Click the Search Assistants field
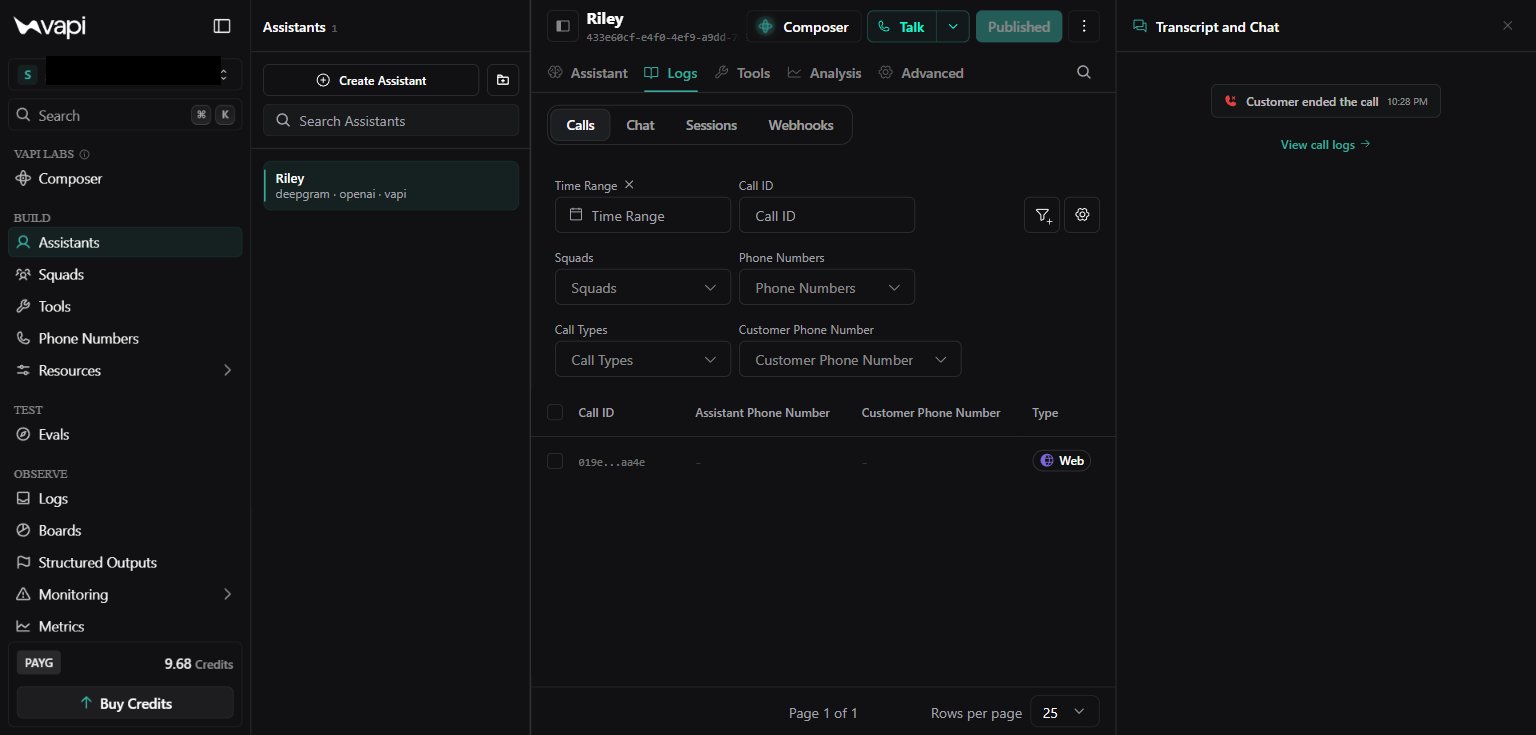Viewport: 1536px width, 735px height. point(391,120)
